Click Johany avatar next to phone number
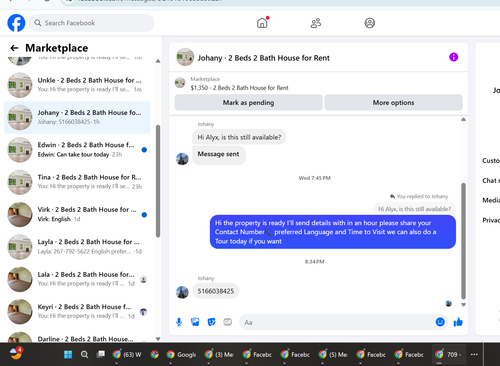 [182, 292]
